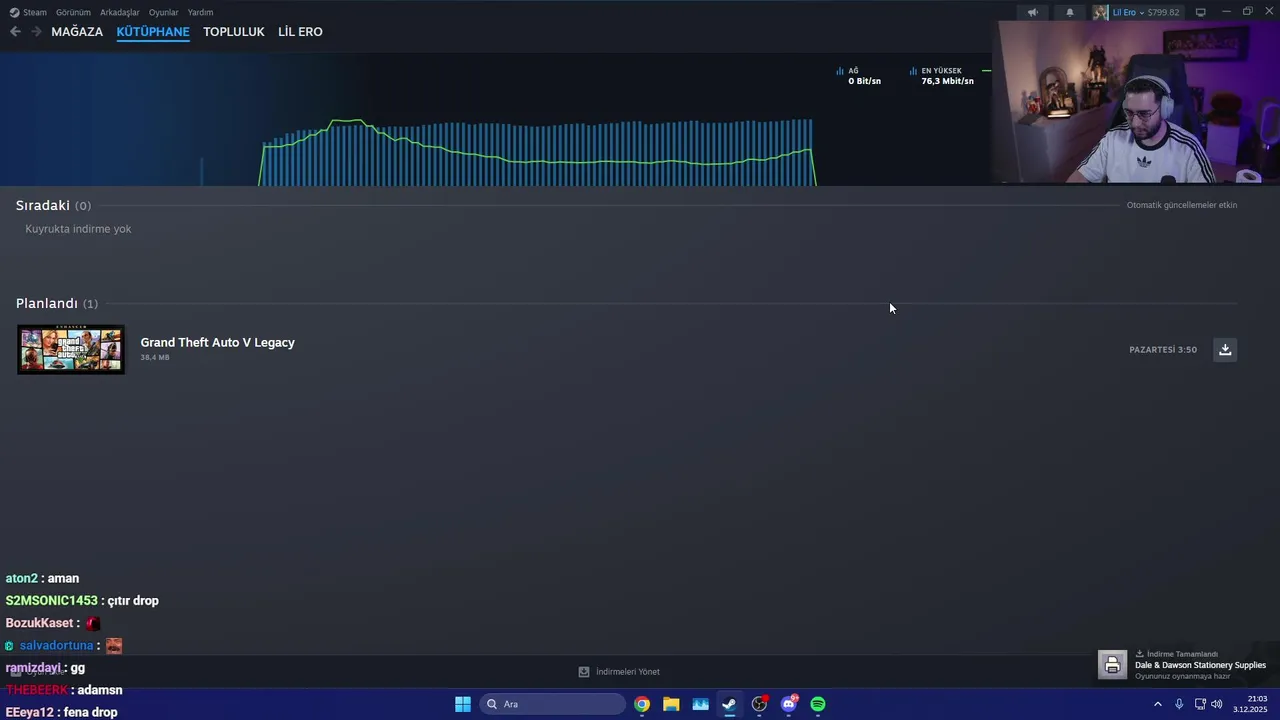Click the Dale & Dawson download complete notification
Screen dimensions: 1280x720
(x=1186, y=665)
